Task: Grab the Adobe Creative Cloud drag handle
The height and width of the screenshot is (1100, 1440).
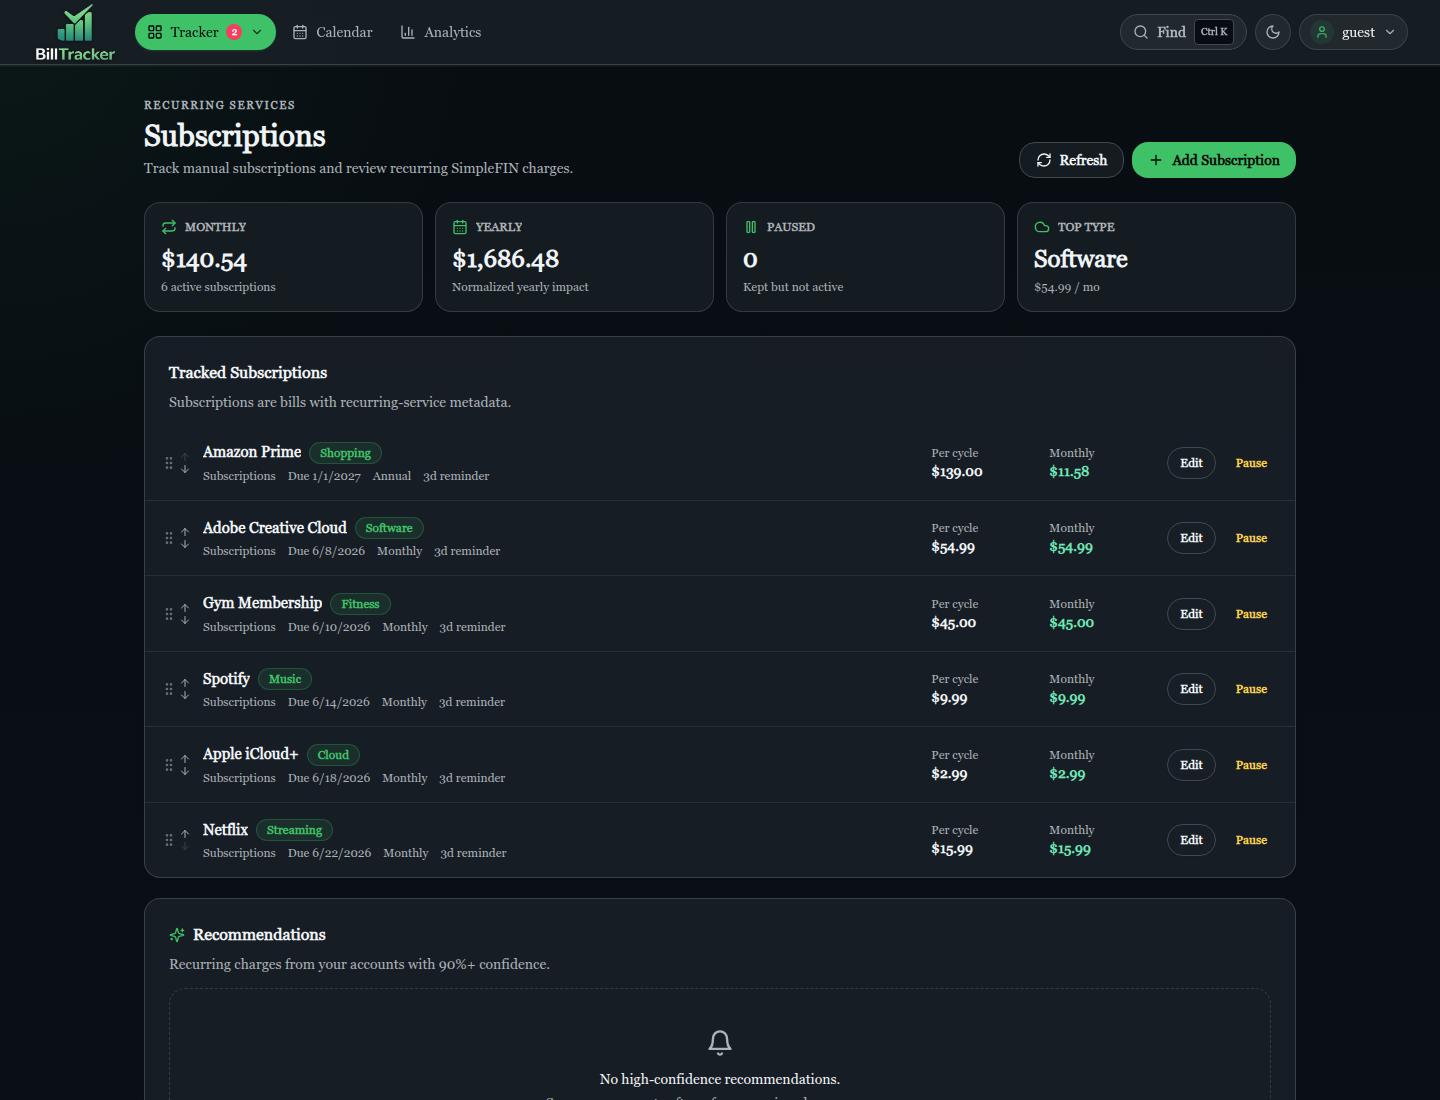Action: click(x=169, y=538)
